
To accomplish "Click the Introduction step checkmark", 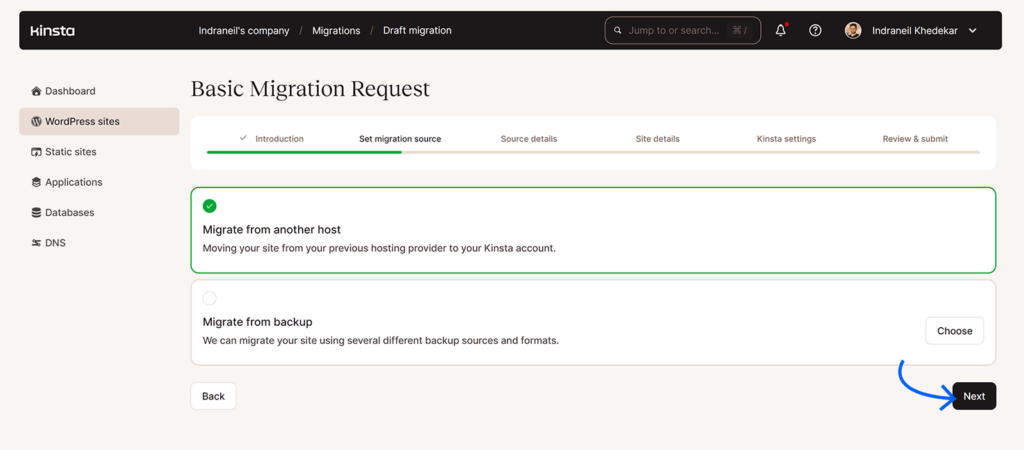I will tap(244, 138).
